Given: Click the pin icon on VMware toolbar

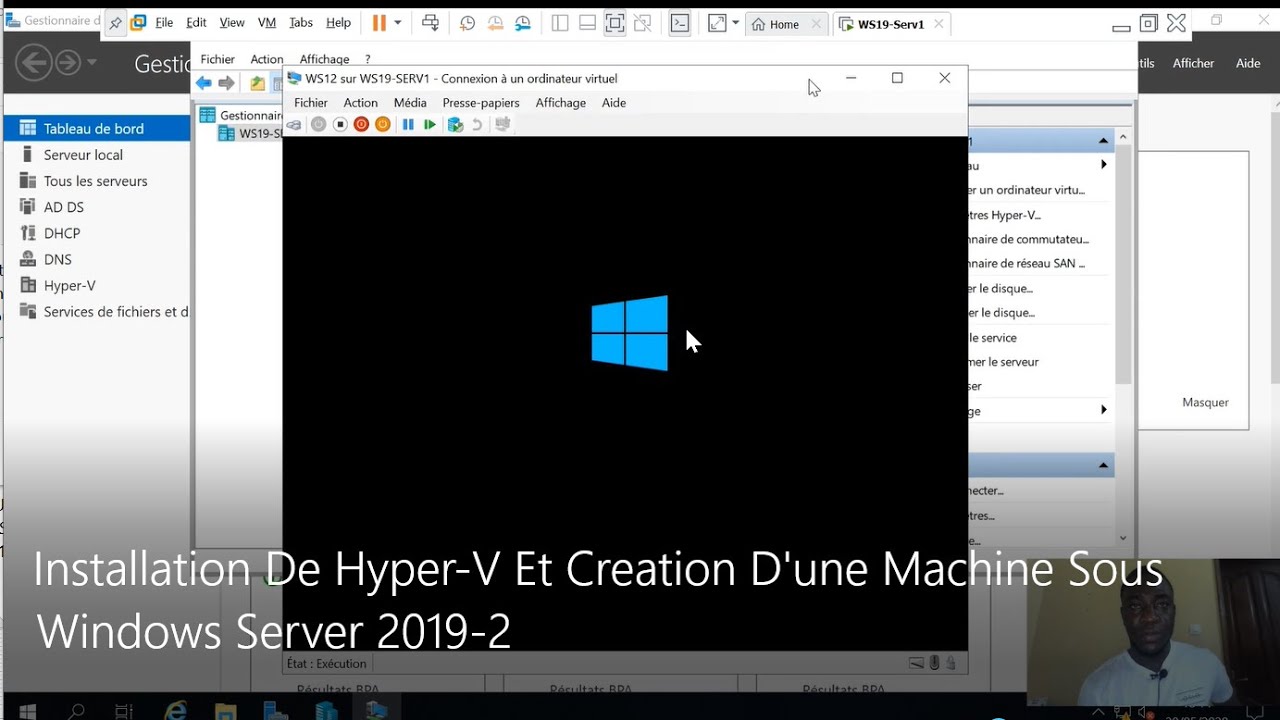Looking at the screenshot, I should tap(116, 23).
